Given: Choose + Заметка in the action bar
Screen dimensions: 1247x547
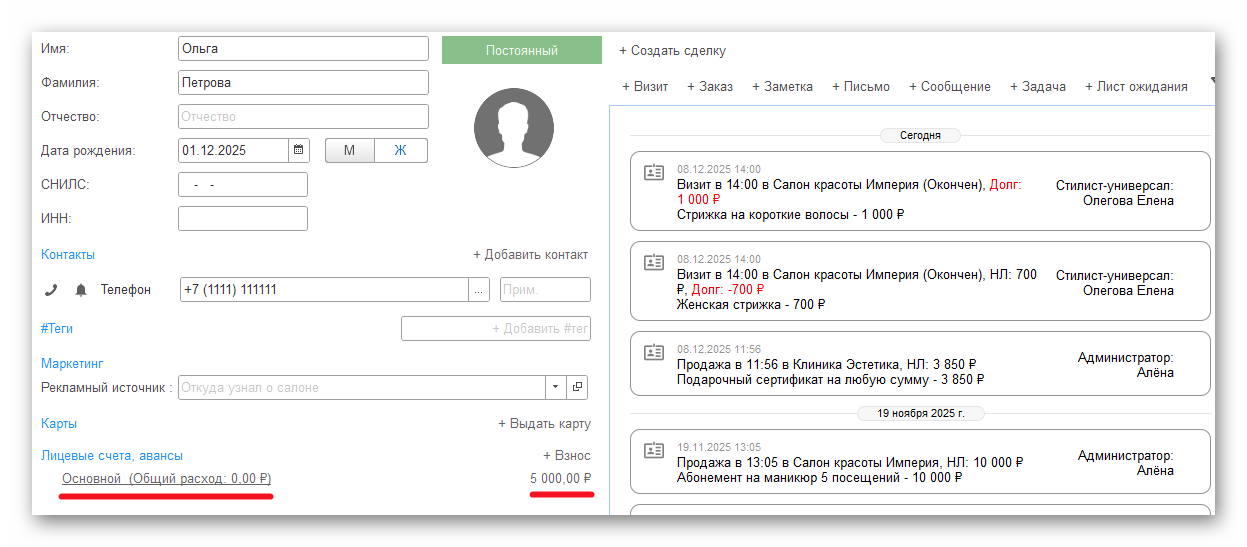Looking at the screenshot, I should tap(782, 86).
